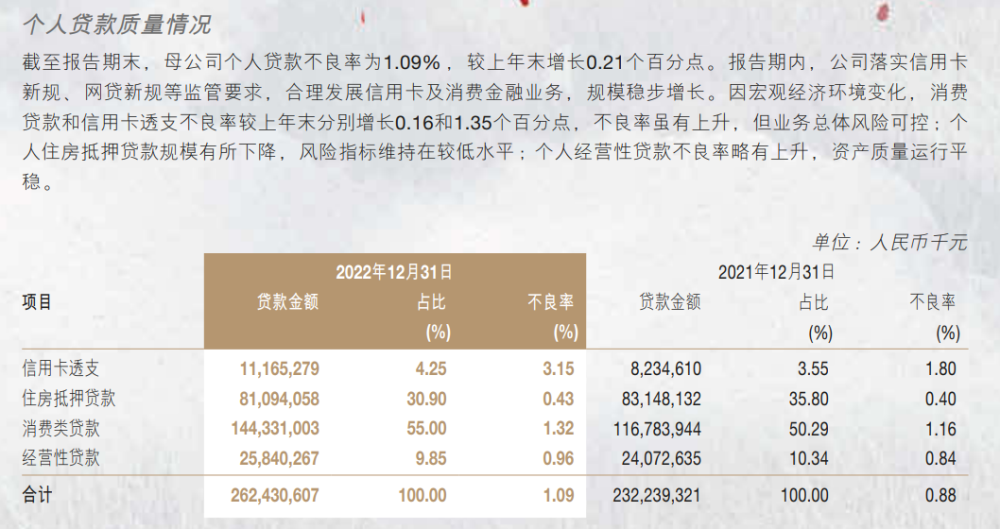The image size is (1000, 529).
Task: Select the 2021年12月31日 column header
Action: pyautogui.click(x=776, y=272)
